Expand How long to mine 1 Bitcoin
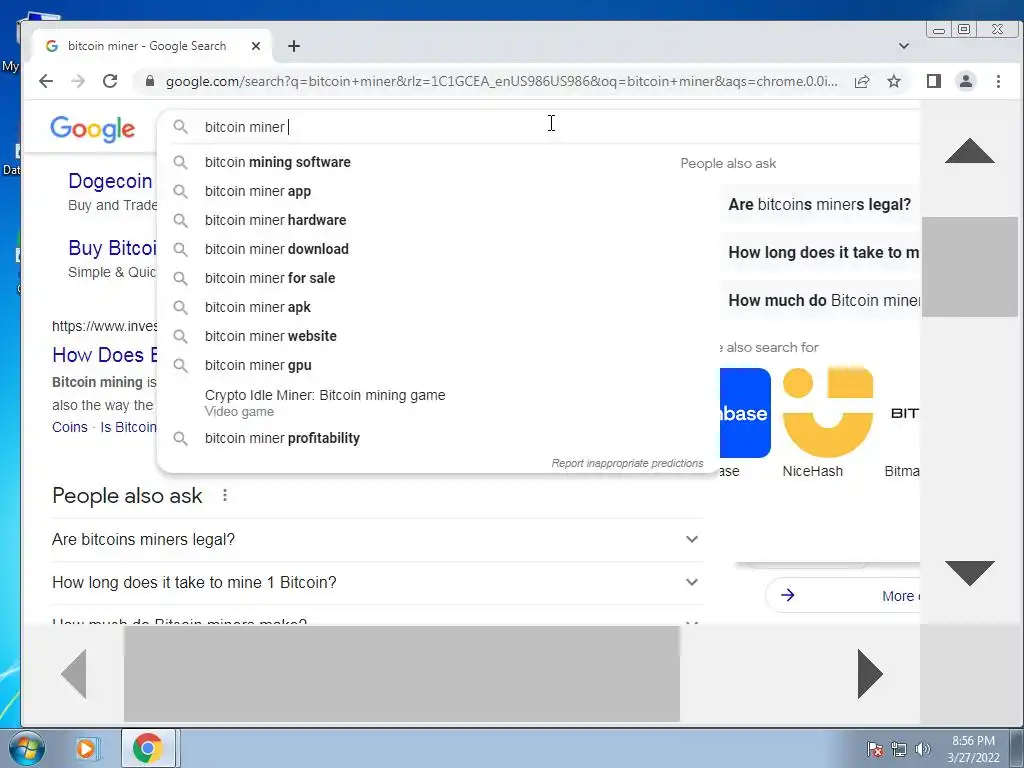This screenshot has height=768, width=1024. pos(377,583)
